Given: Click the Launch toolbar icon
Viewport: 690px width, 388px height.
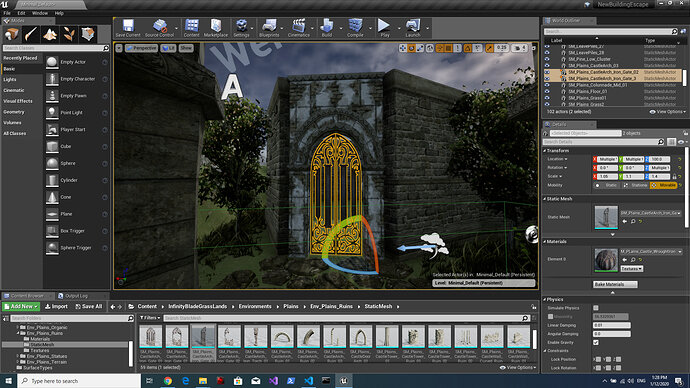Looking at the screenshot, I should pyautogui.click(x=413, y=28).
